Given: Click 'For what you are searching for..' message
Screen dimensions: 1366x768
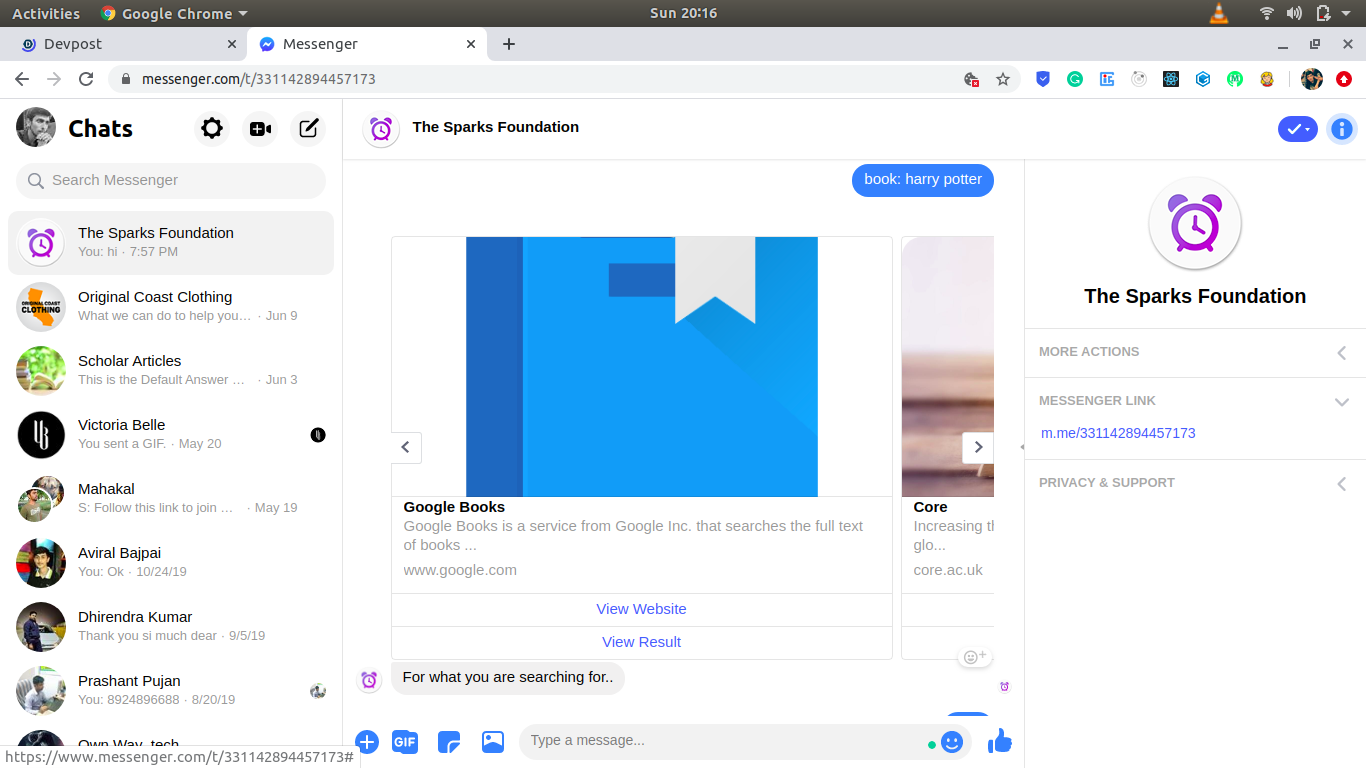Looking at the screenshot, I should [508, 678].
